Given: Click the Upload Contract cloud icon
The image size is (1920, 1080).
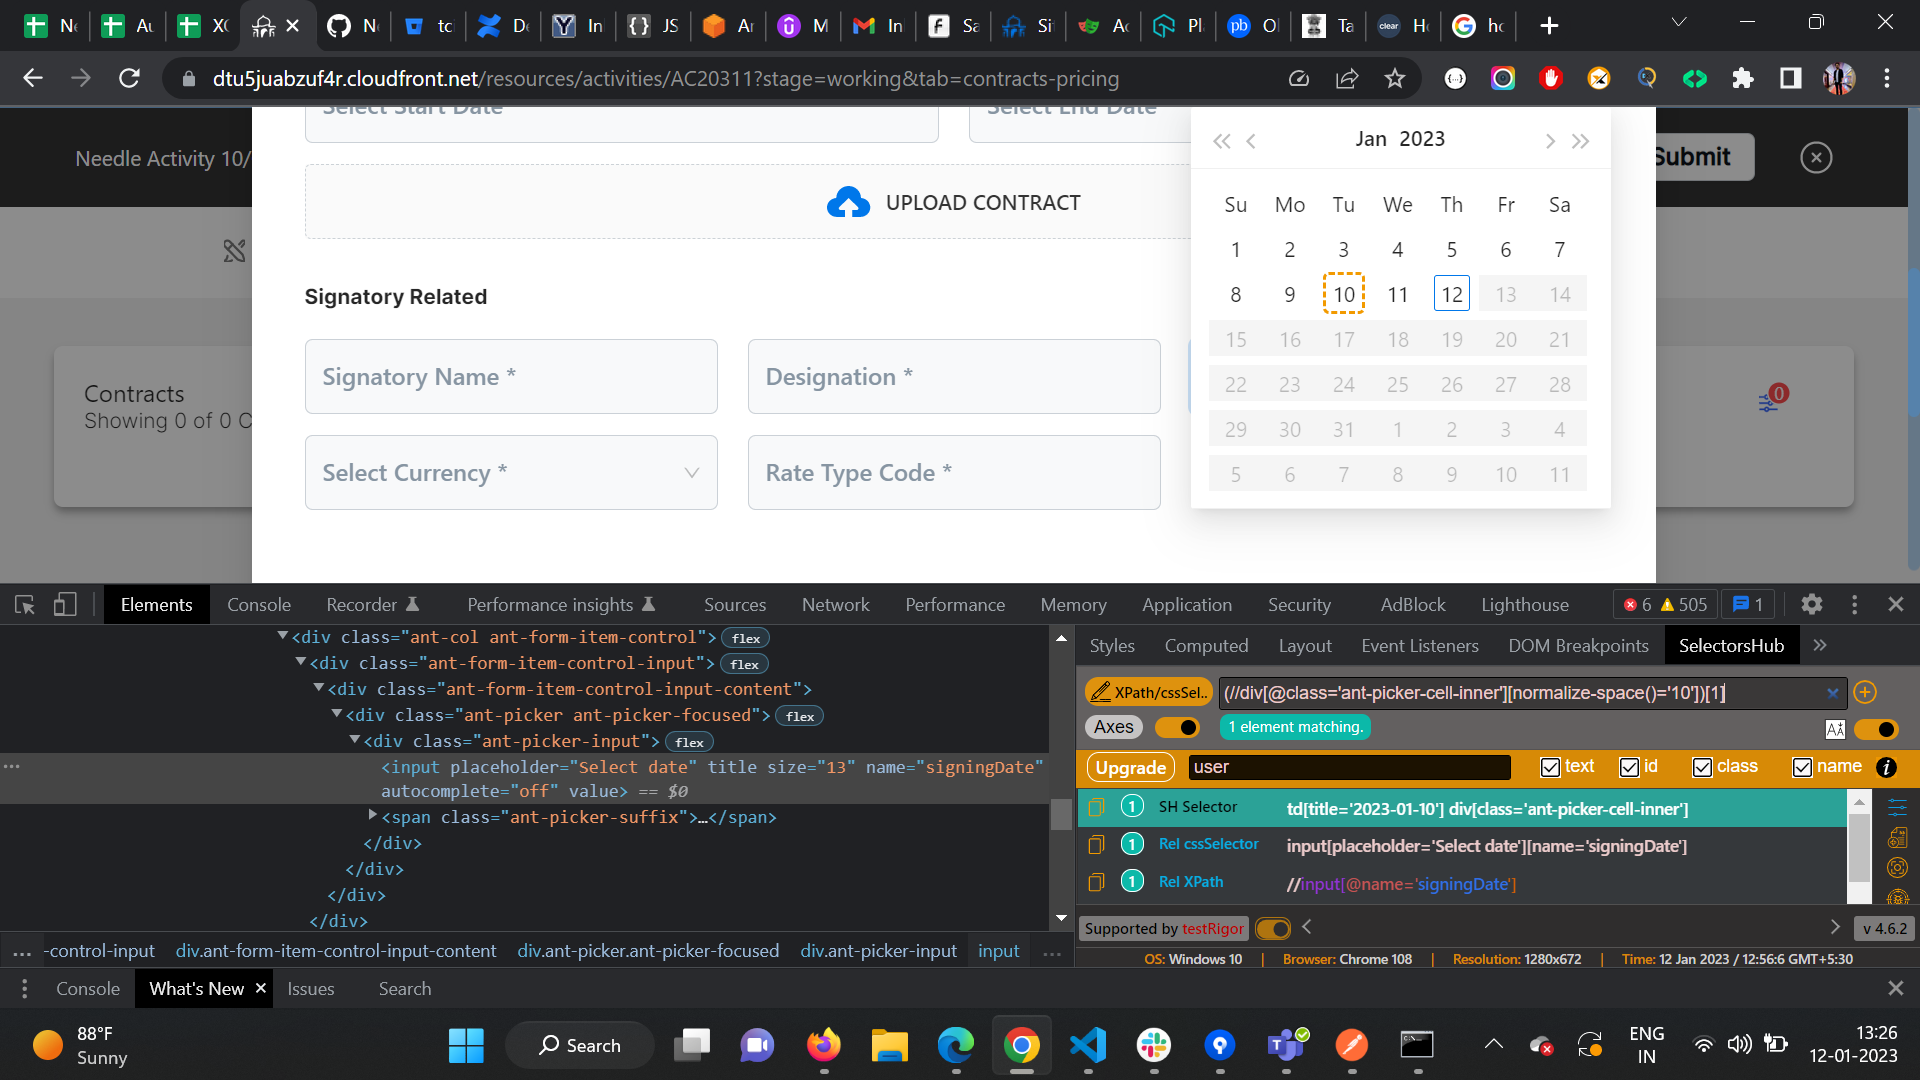Looking at the screenshot, I should click(x=849, y=201).
